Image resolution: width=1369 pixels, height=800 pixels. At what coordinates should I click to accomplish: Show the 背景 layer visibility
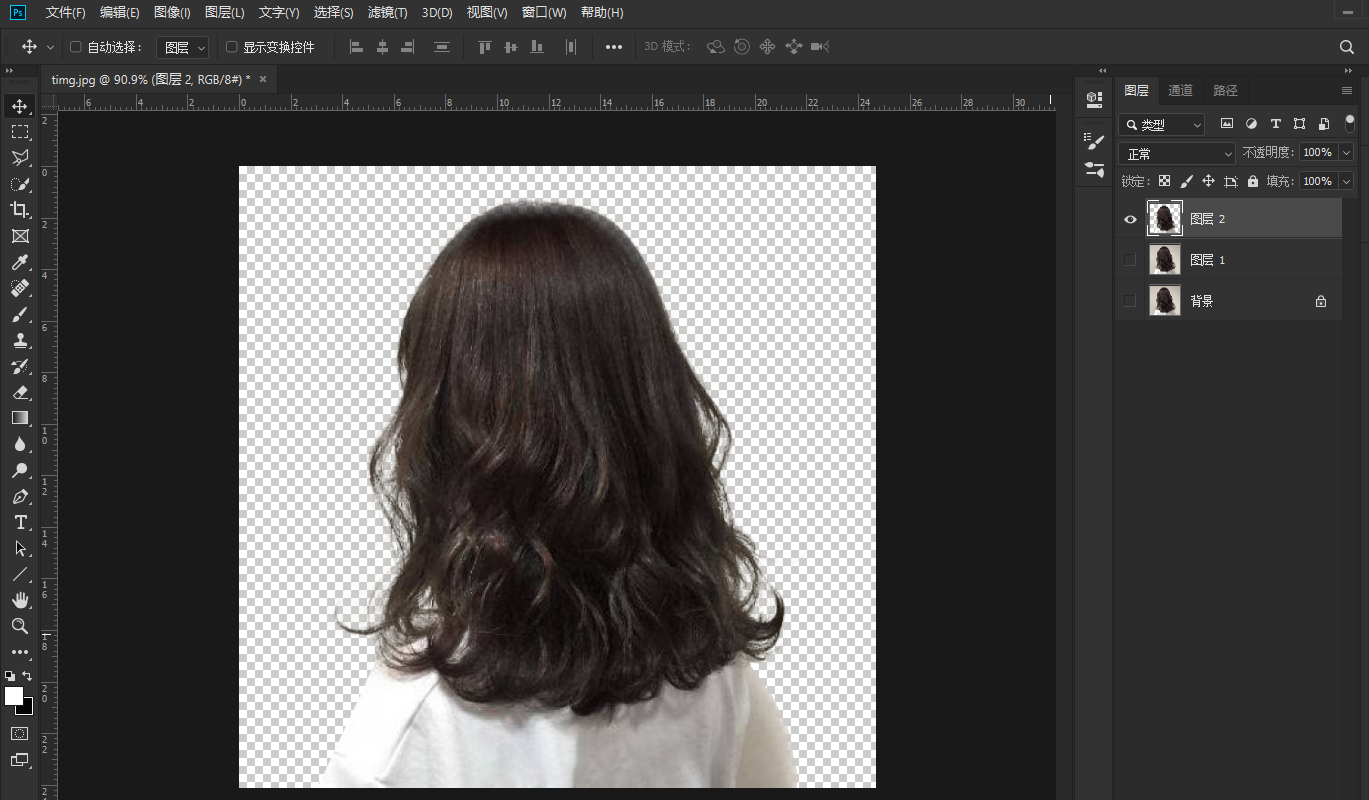tap(1130, 301)
